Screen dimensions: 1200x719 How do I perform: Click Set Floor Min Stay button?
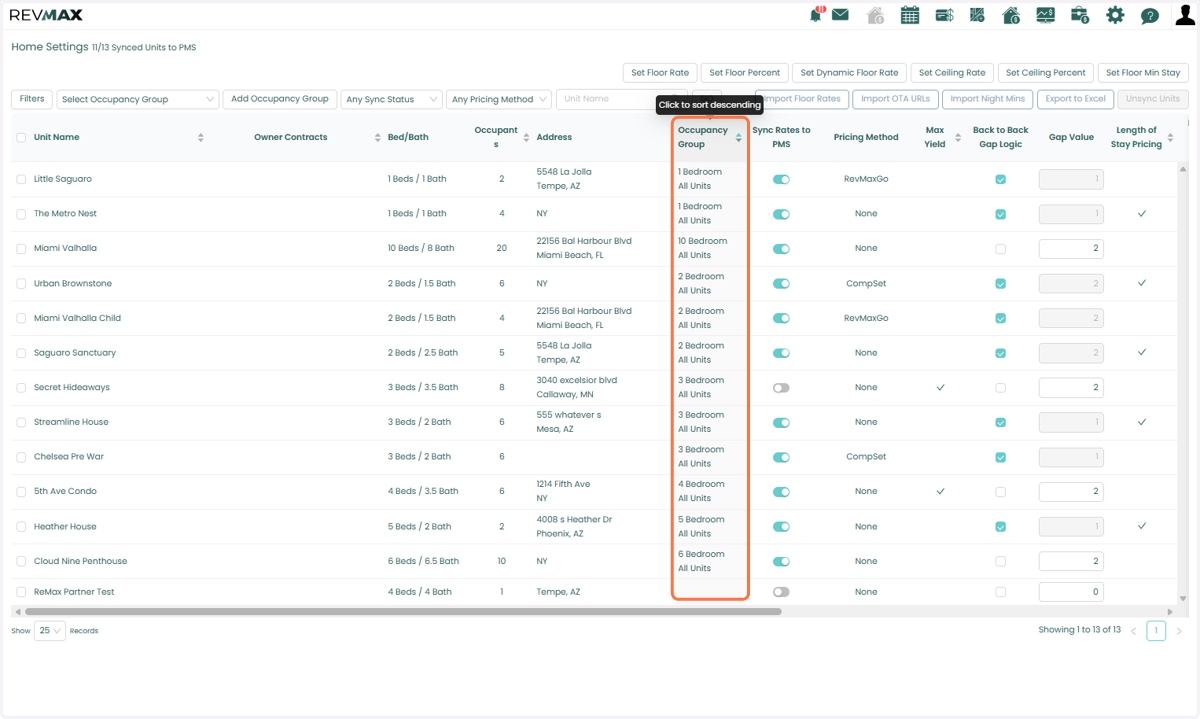pos(1143,73)
